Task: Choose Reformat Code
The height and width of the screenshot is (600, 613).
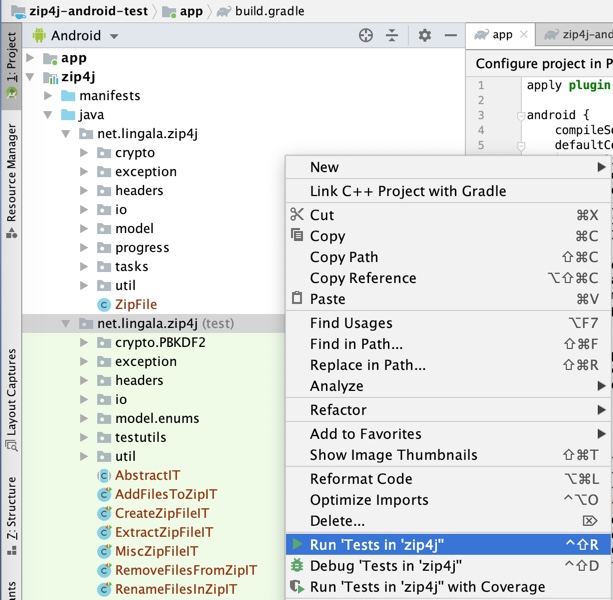Action: (448, 479)
